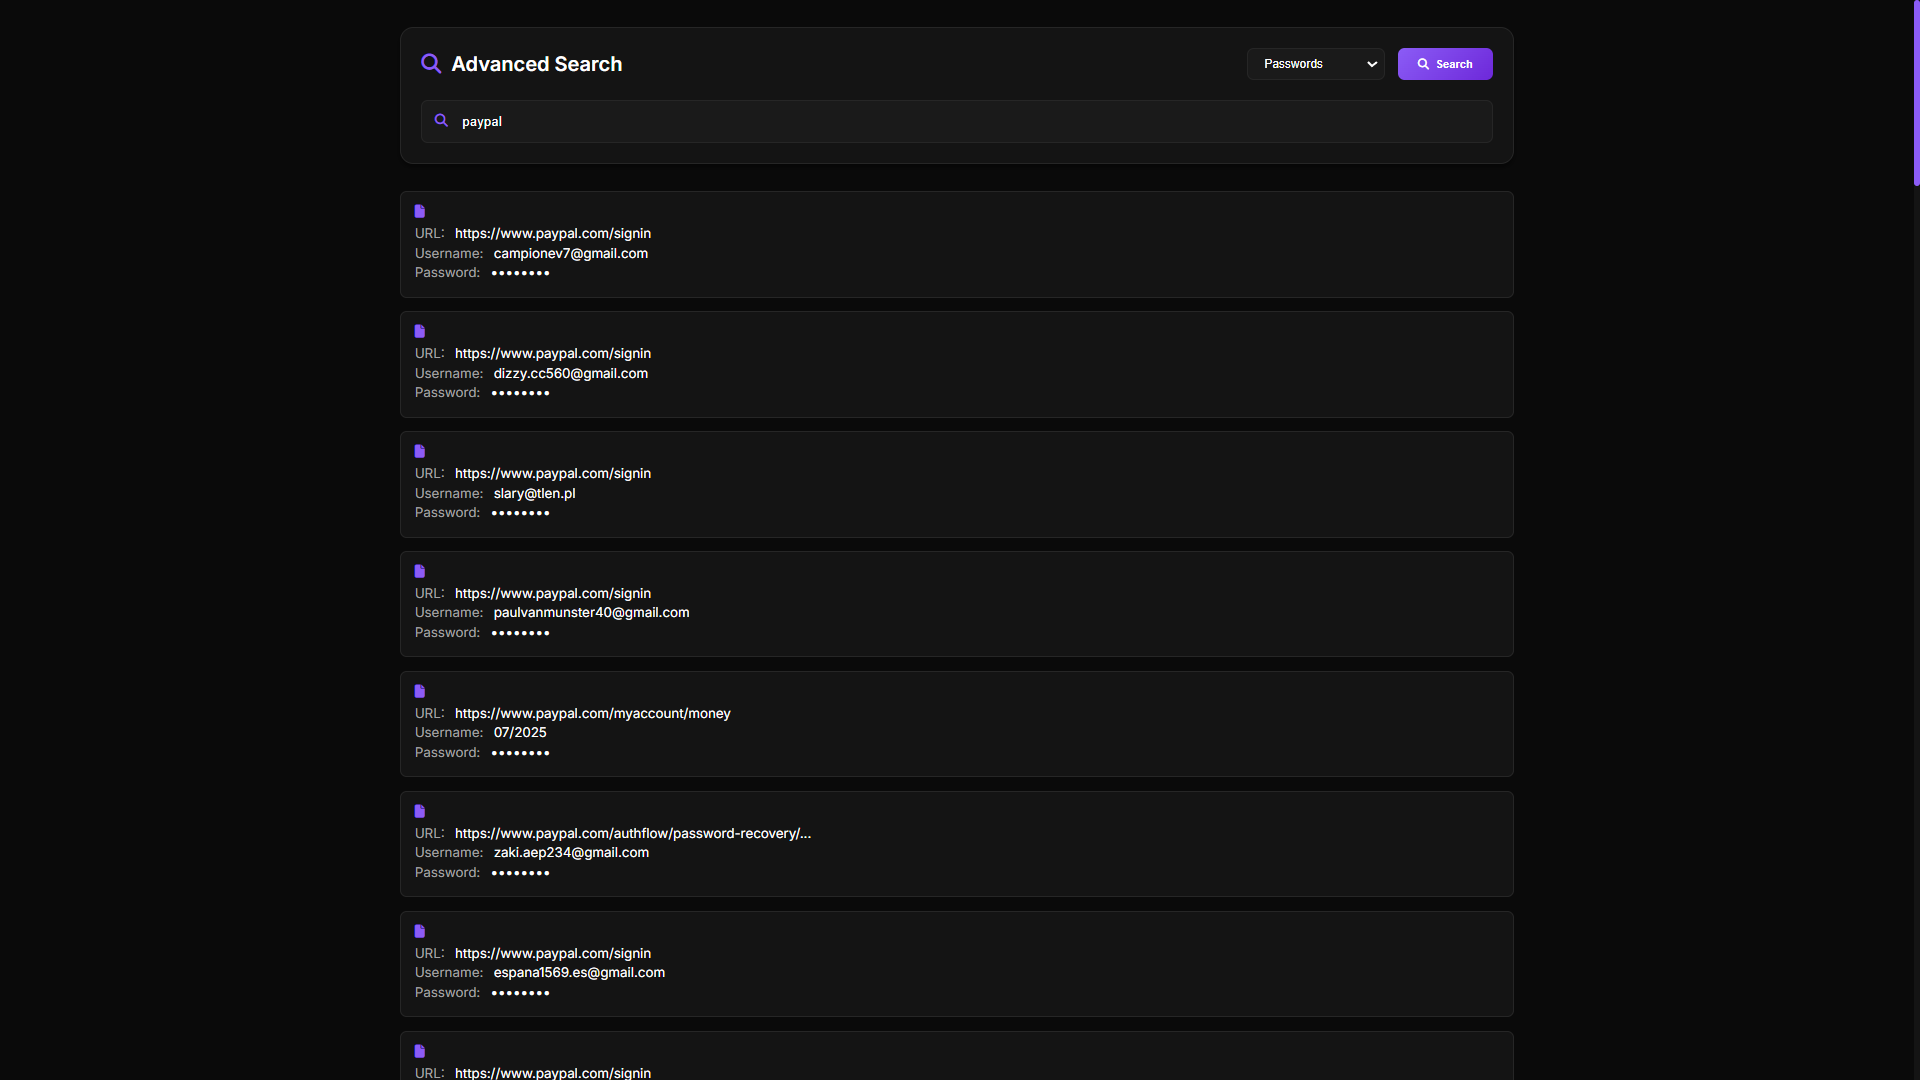Viewport: 1920px width, 1080px height.
Task: Click the username paulvanmunster40@gmail.com
Action: coord(592,613)
